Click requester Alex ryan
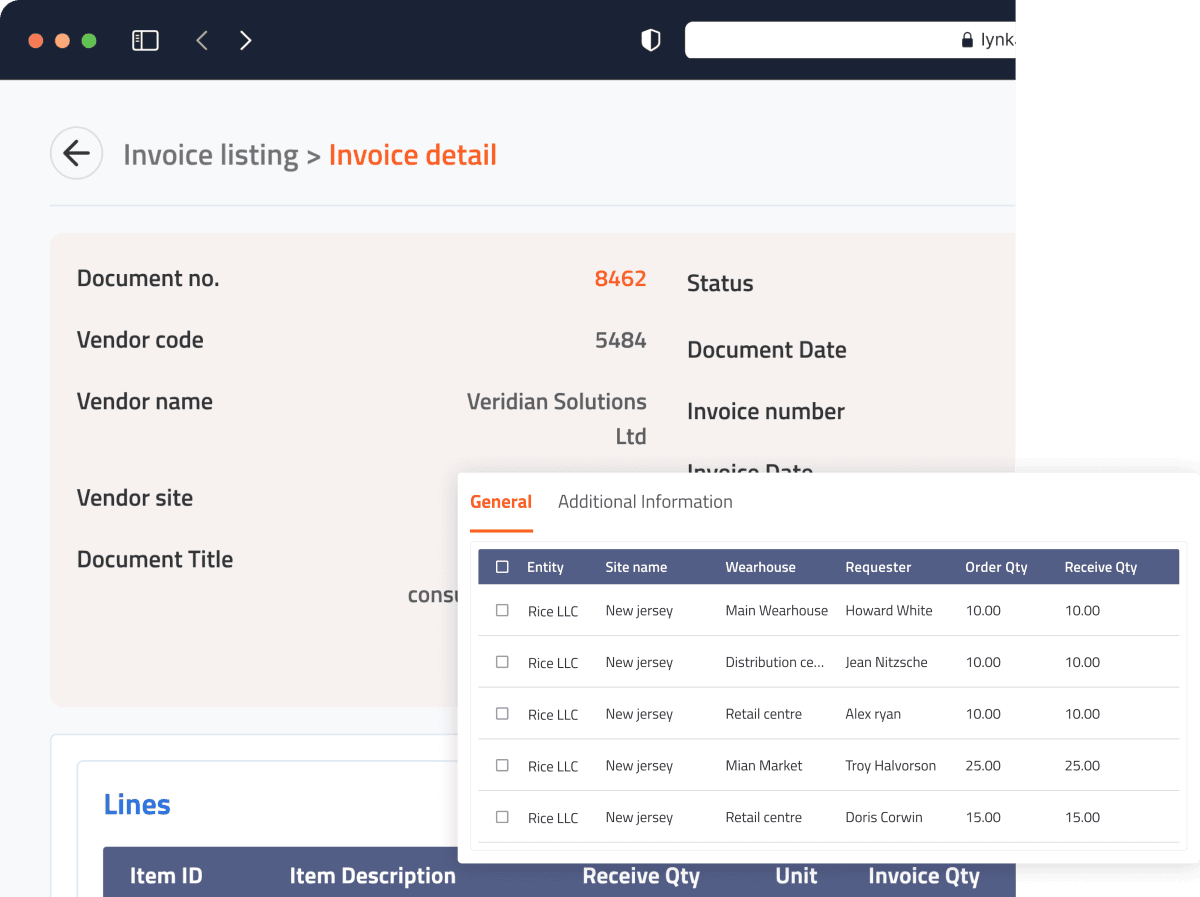Screen dimensions: 1200x897 point(873,714)
